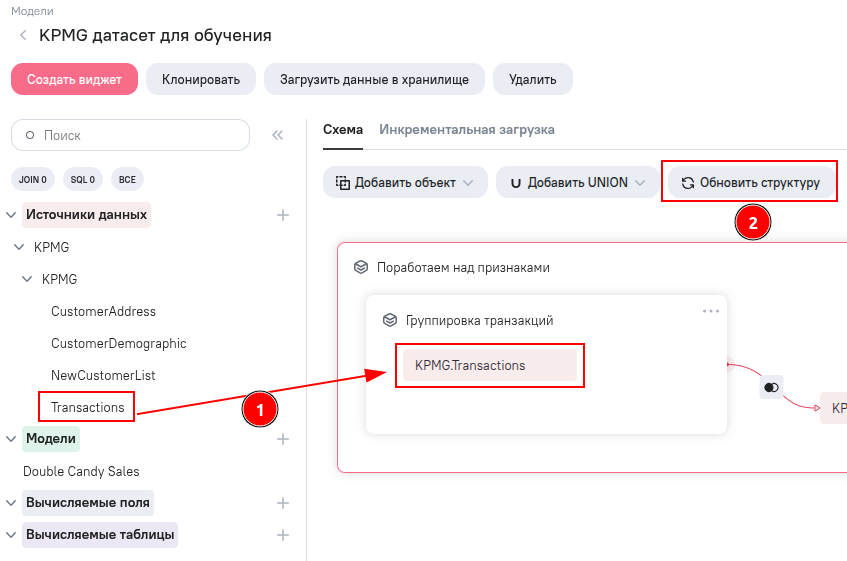Image resolution: width=847 pixels, height=561 pixels.
Task: Click Загрузить данные в хранилище button
Action: [x=374, y=79]
